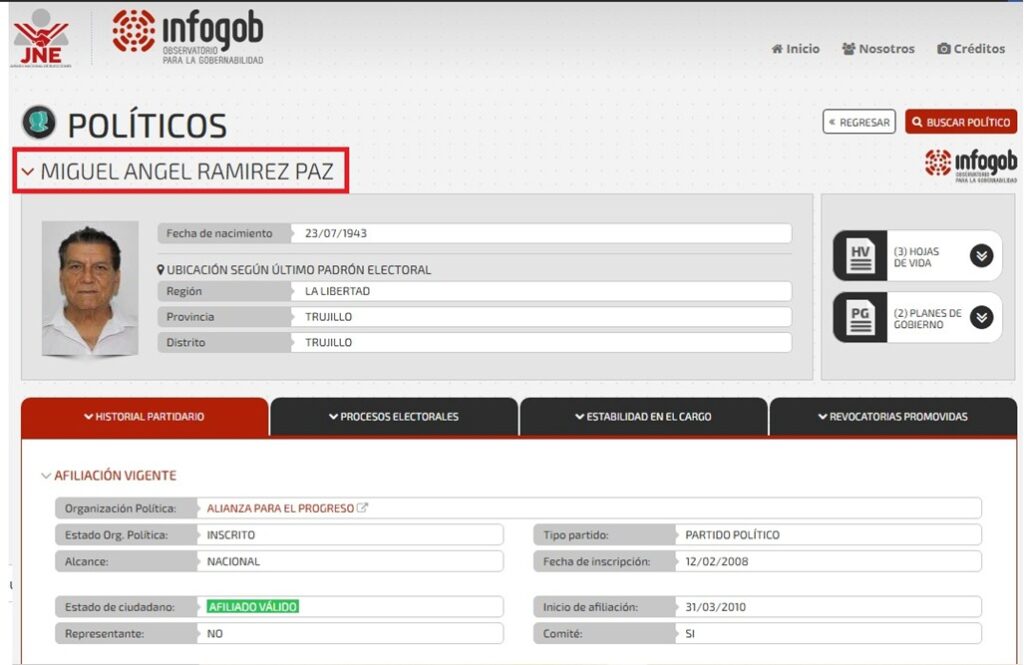Expand the Planes de Gobierno dropdown arrow
The width and height of the screenshot is (1024, 665).
(x=981, y=318)
